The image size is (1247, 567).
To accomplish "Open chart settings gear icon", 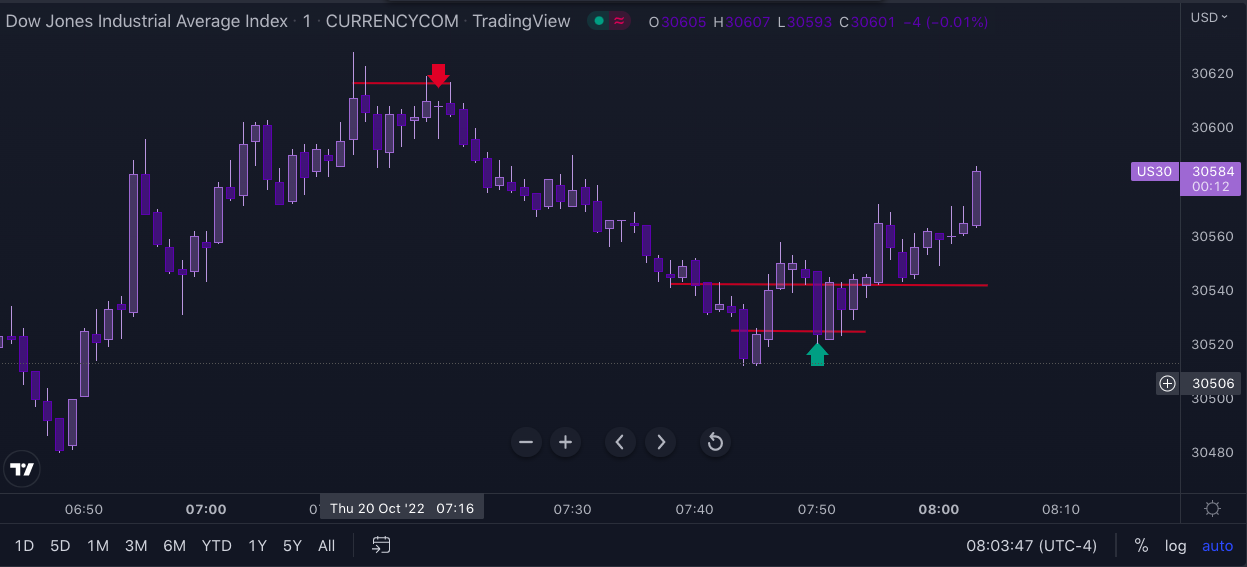I will coord(1212,509).
